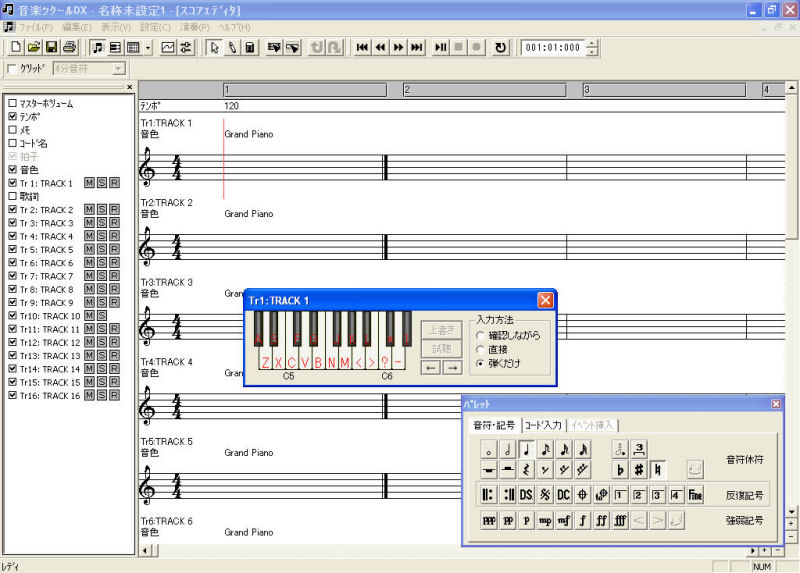Insert the D.S. repeat sign

point(526,495)
